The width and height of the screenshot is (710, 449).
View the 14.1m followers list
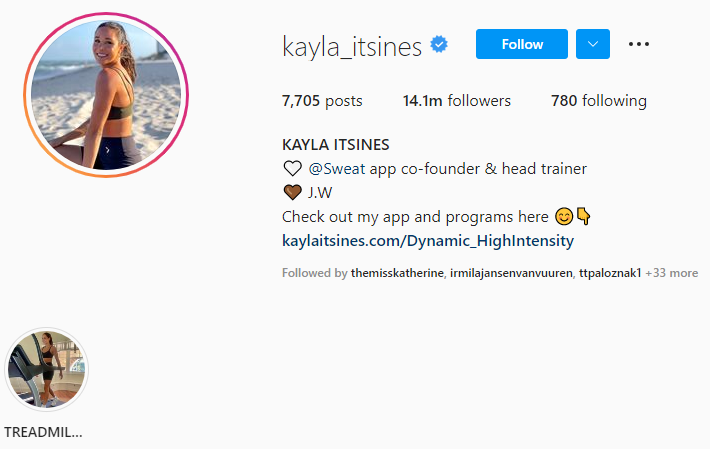tap(456, 100)
